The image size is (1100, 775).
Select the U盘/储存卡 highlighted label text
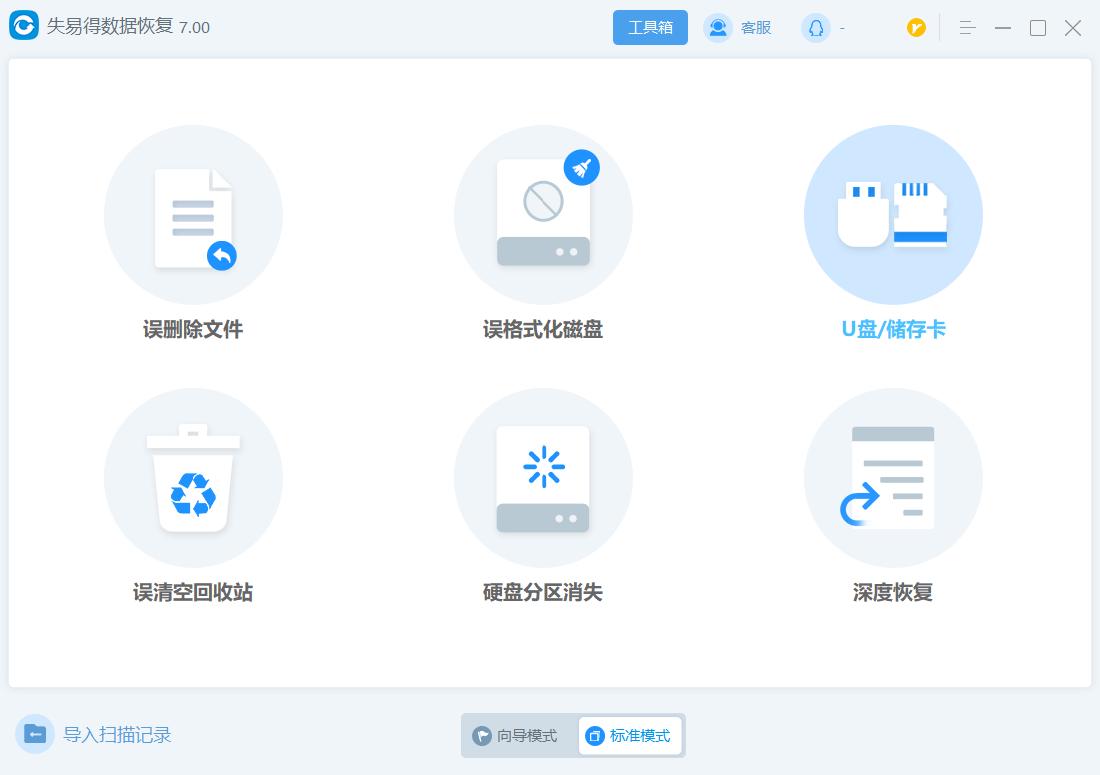[893, 328]
